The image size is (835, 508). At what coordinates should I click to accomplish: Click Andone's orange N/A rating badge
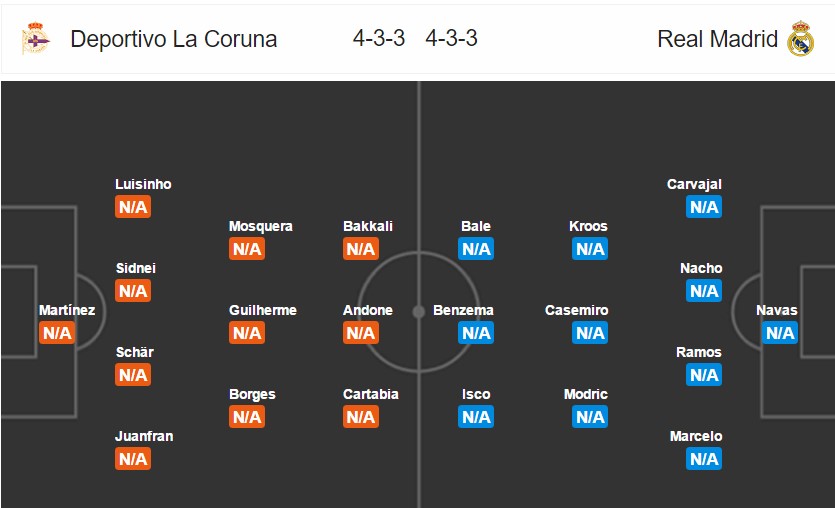[x=361, y=333]
